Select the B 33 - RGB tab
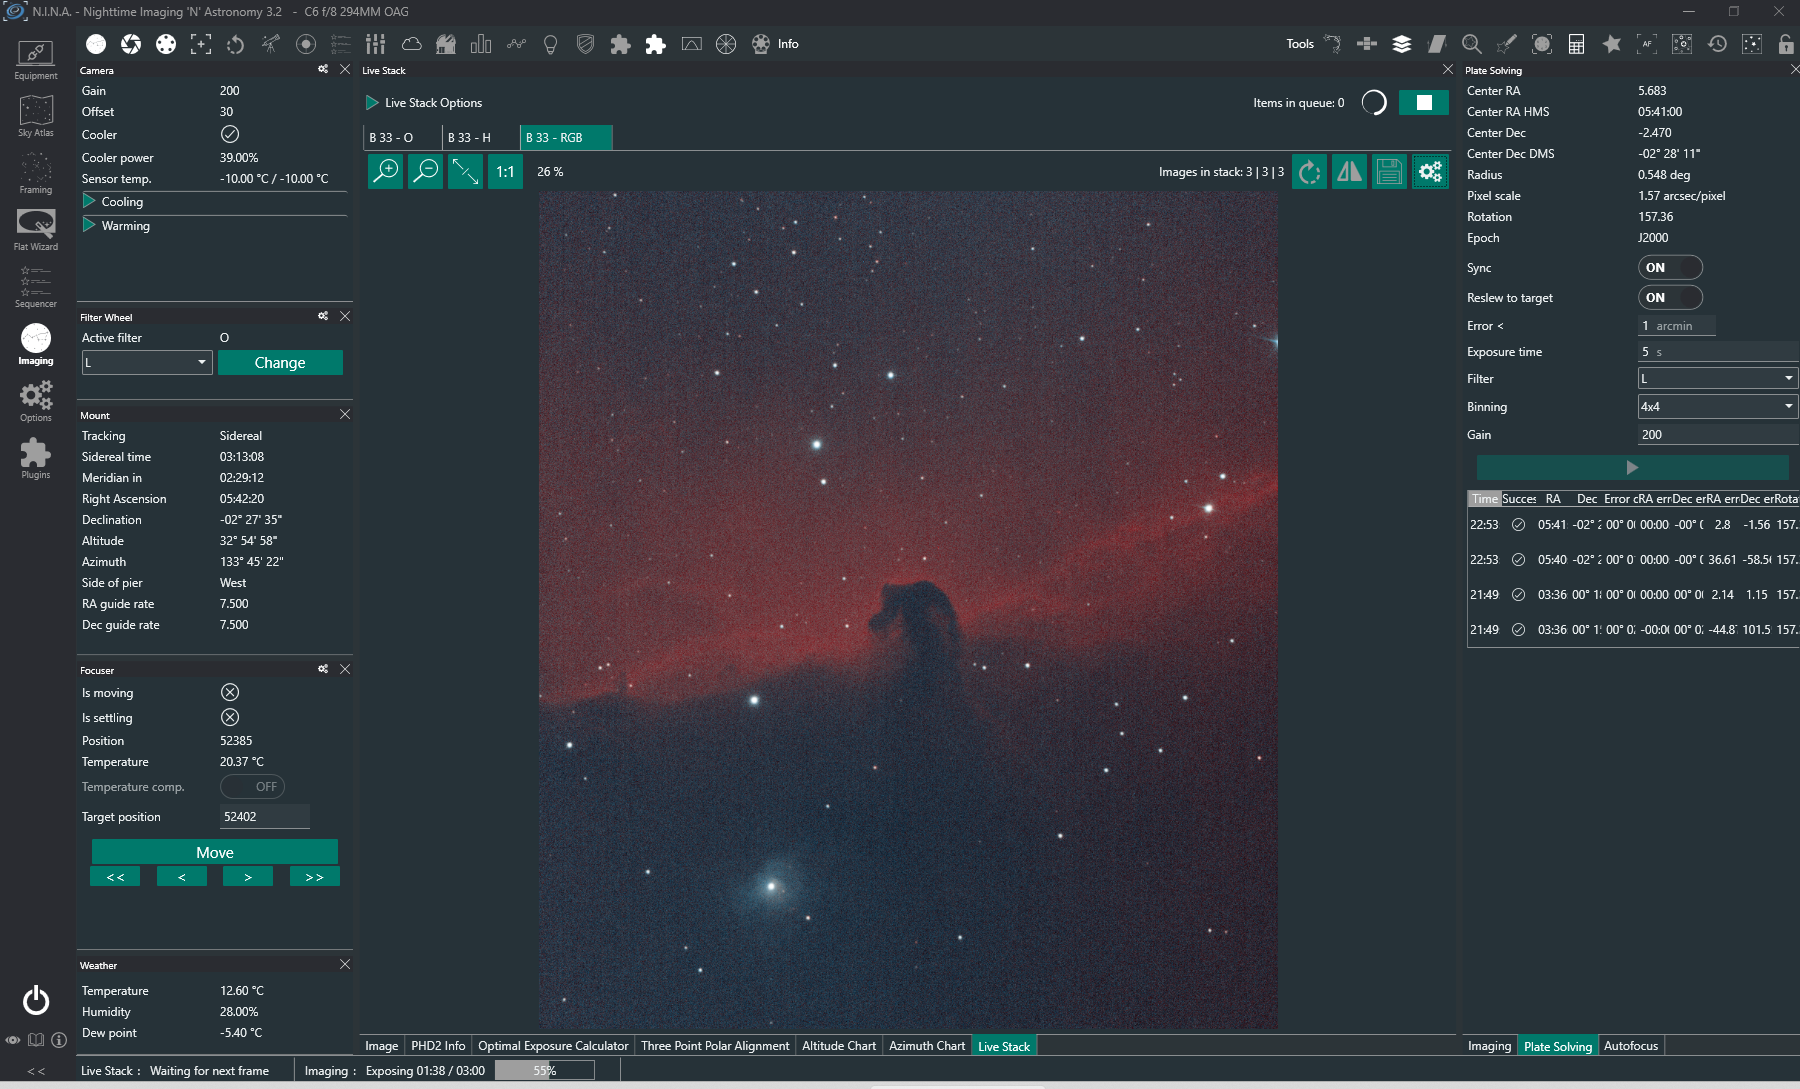1800x1089 pixels. click(x=566, y=138)
